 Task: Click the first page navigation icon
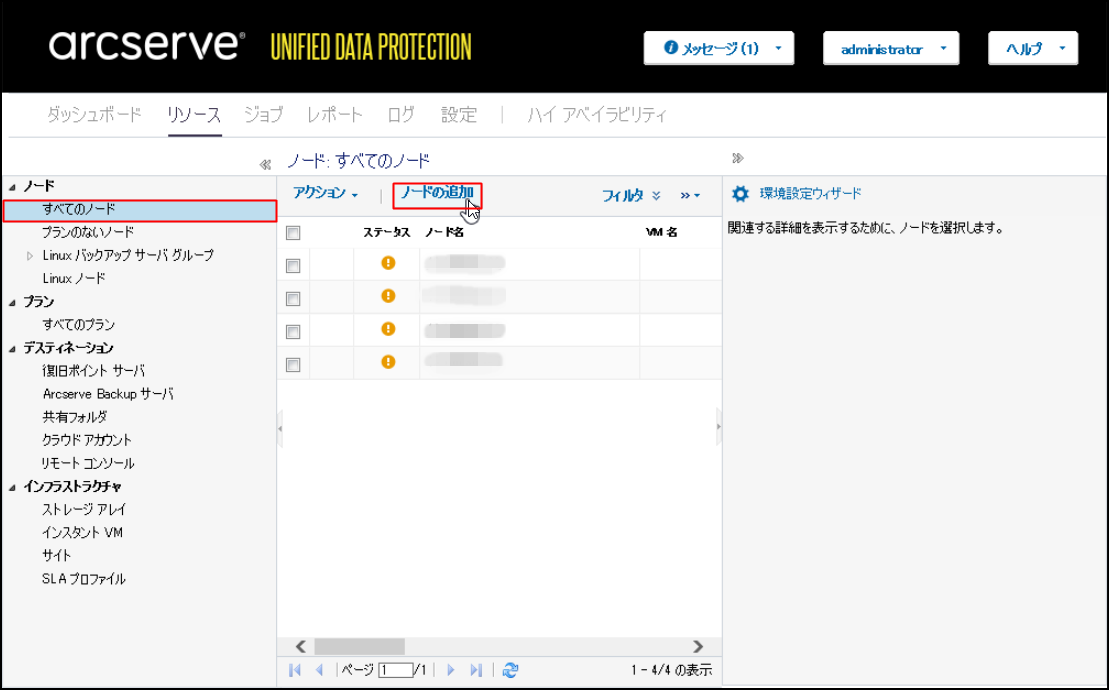coord(295,670)
